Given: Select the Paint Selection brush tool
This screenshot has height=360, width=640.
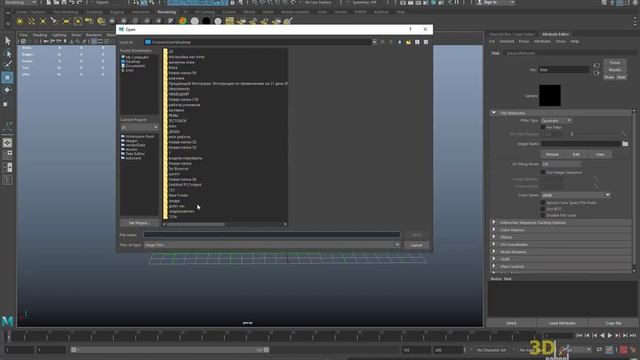Looking at the screenshot, I should point(8,65).
